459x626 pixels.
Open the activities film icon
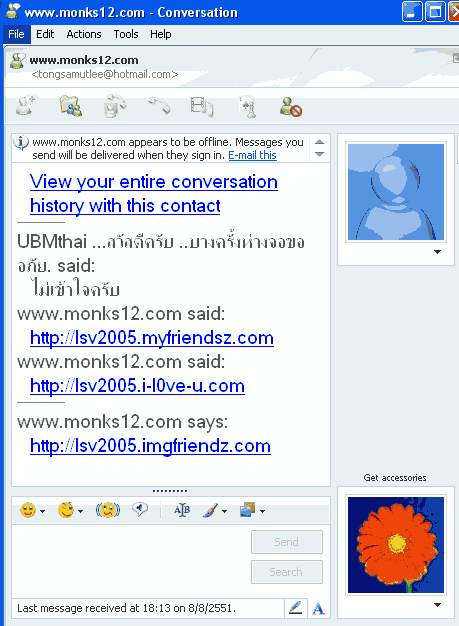pos(202,107)
